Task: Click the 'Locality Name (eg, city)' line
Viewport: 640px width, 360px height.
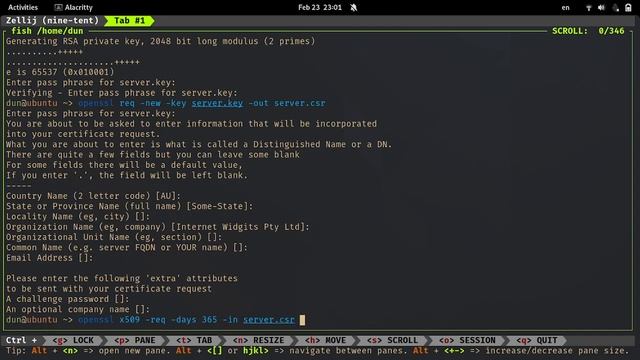Action: coord(78,216)
